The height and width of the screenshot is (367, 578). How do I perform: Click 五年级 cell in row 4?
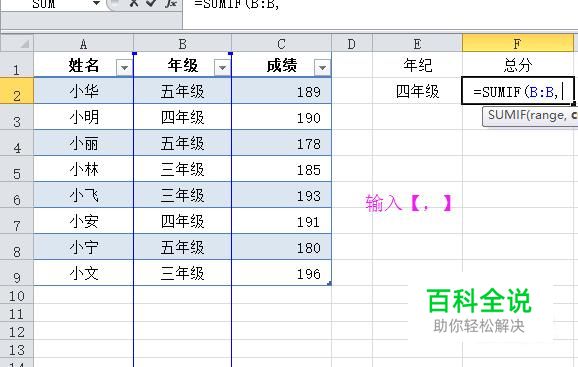point(182,143)
